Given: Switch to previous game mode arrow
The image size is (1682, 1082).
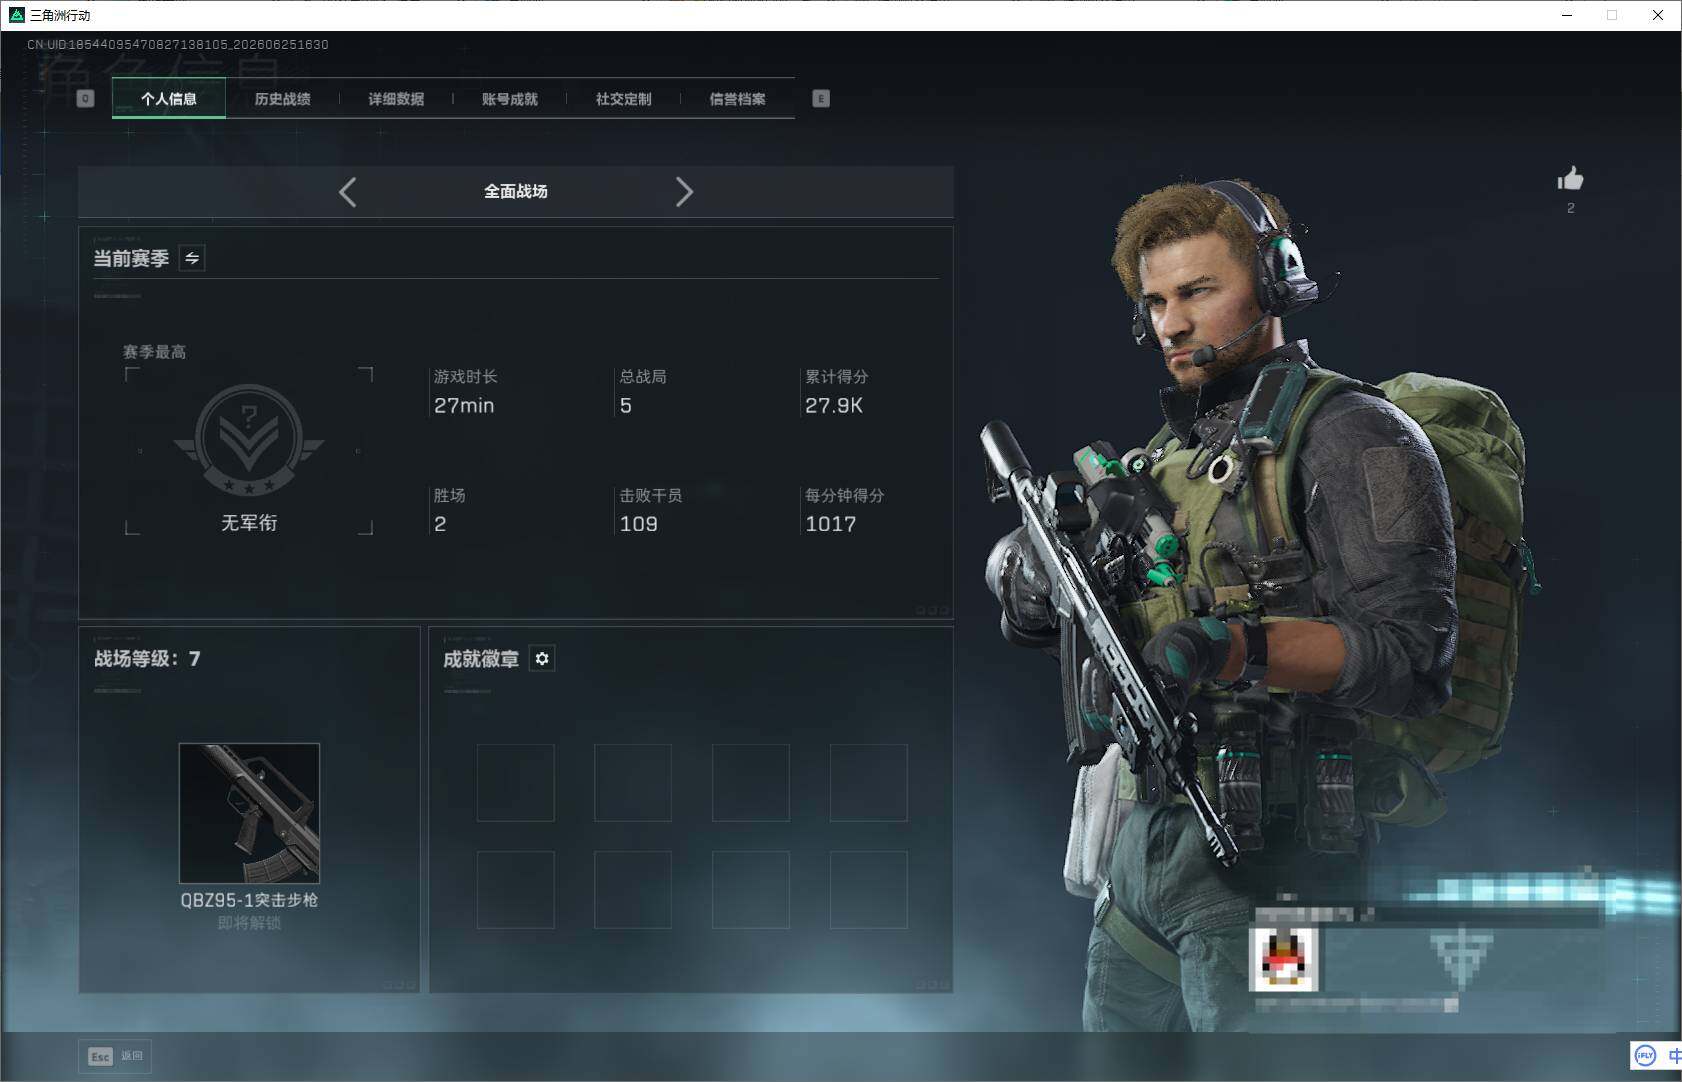Looking at the screenshot, I should tap(347, 192).
